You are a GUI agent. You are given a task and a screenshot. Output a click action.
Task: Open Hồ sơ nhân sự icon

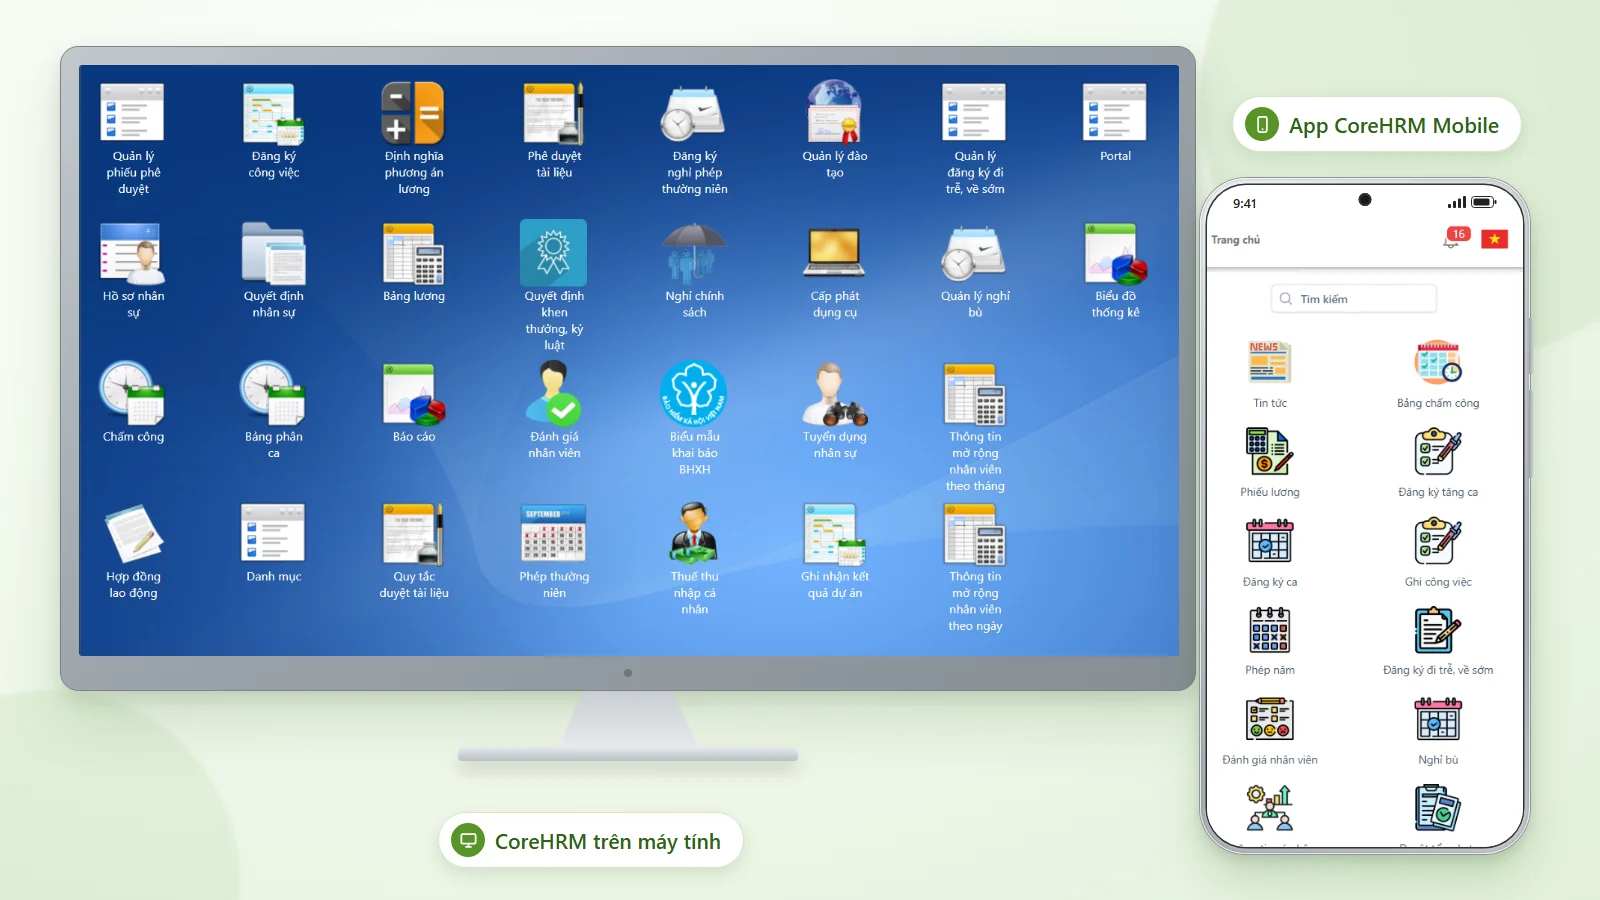(x=133, y=253)
